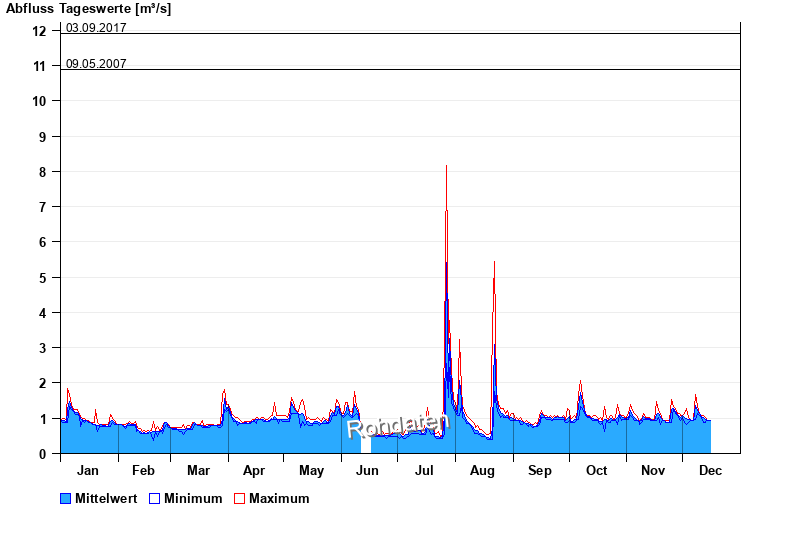Click the white Minimum legend swatch
The width and height of the screenshot is (800, 550).
pos(154,498)
